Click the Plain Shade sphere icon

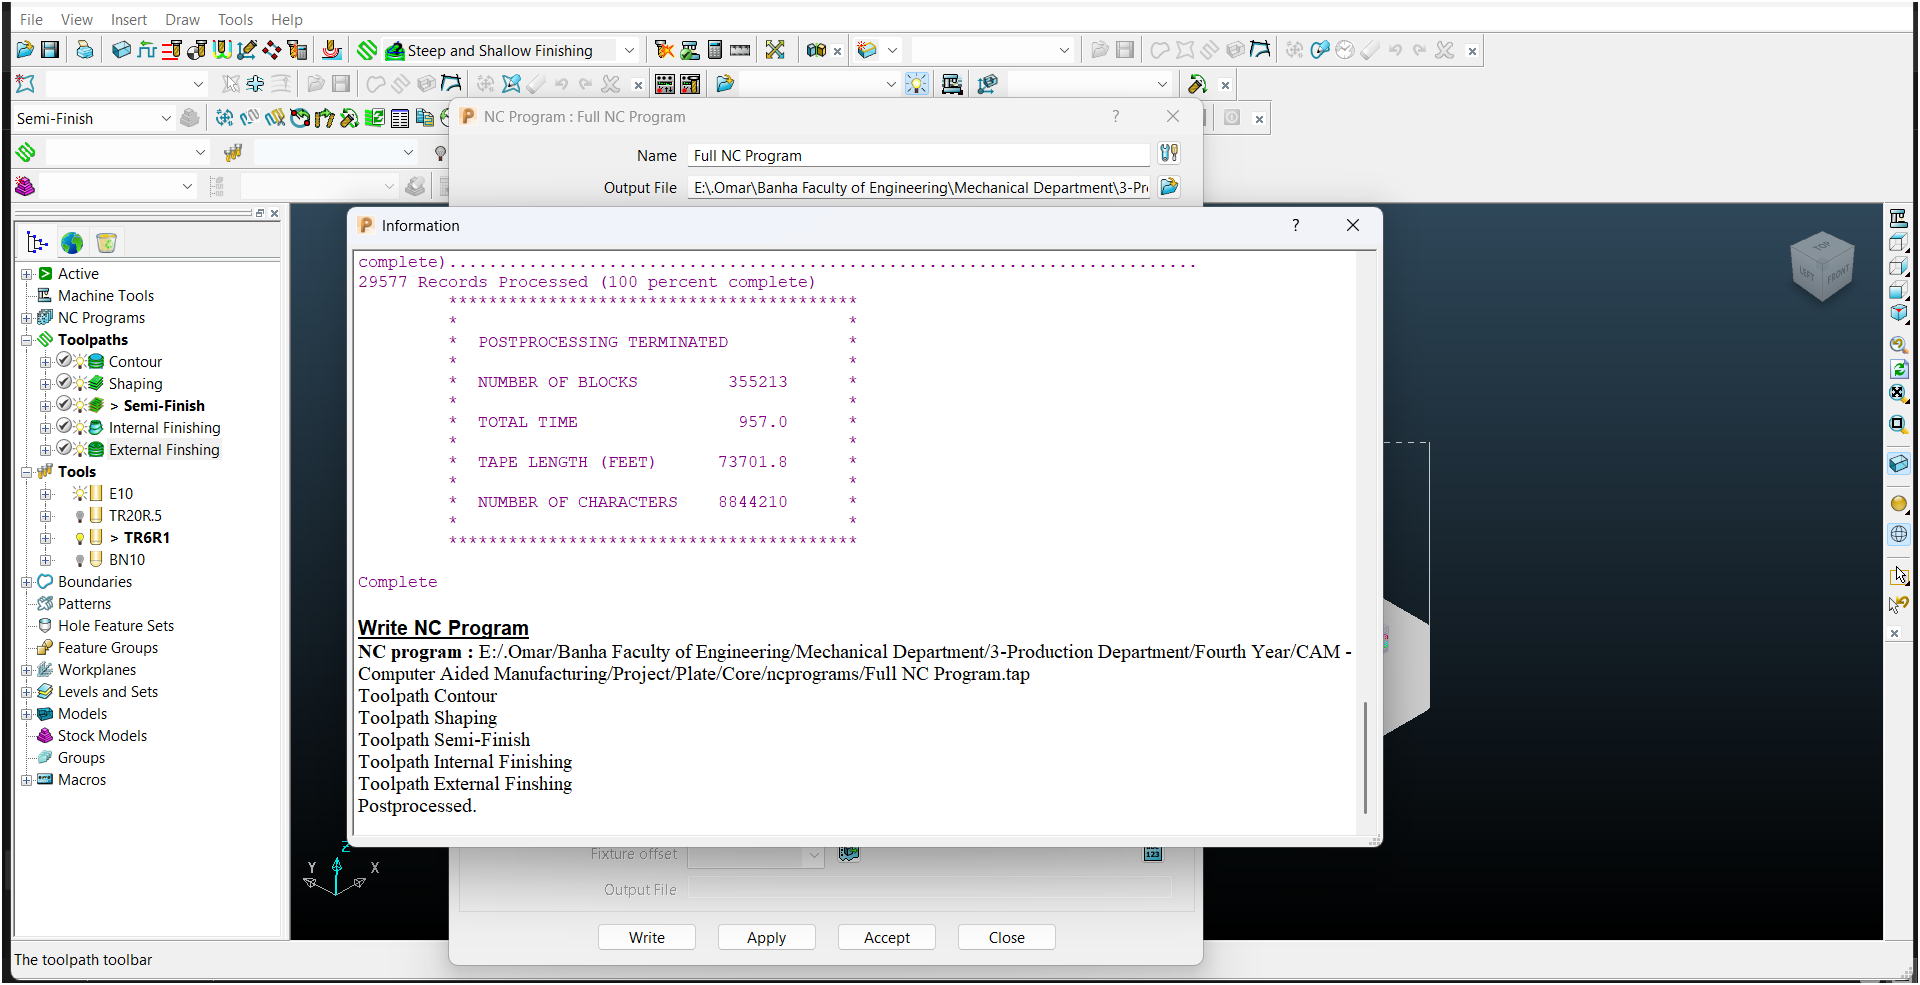1898,504
